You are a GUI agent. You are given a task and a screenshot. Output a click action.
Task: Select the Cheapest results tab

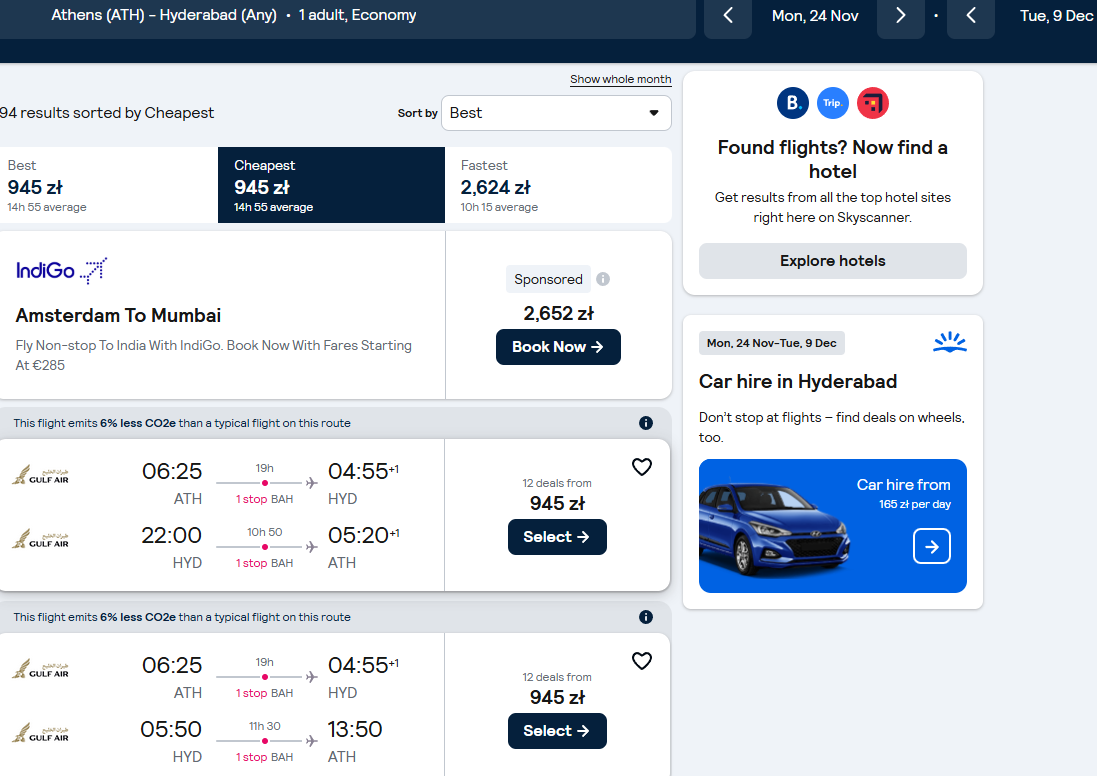click(332, 185)
